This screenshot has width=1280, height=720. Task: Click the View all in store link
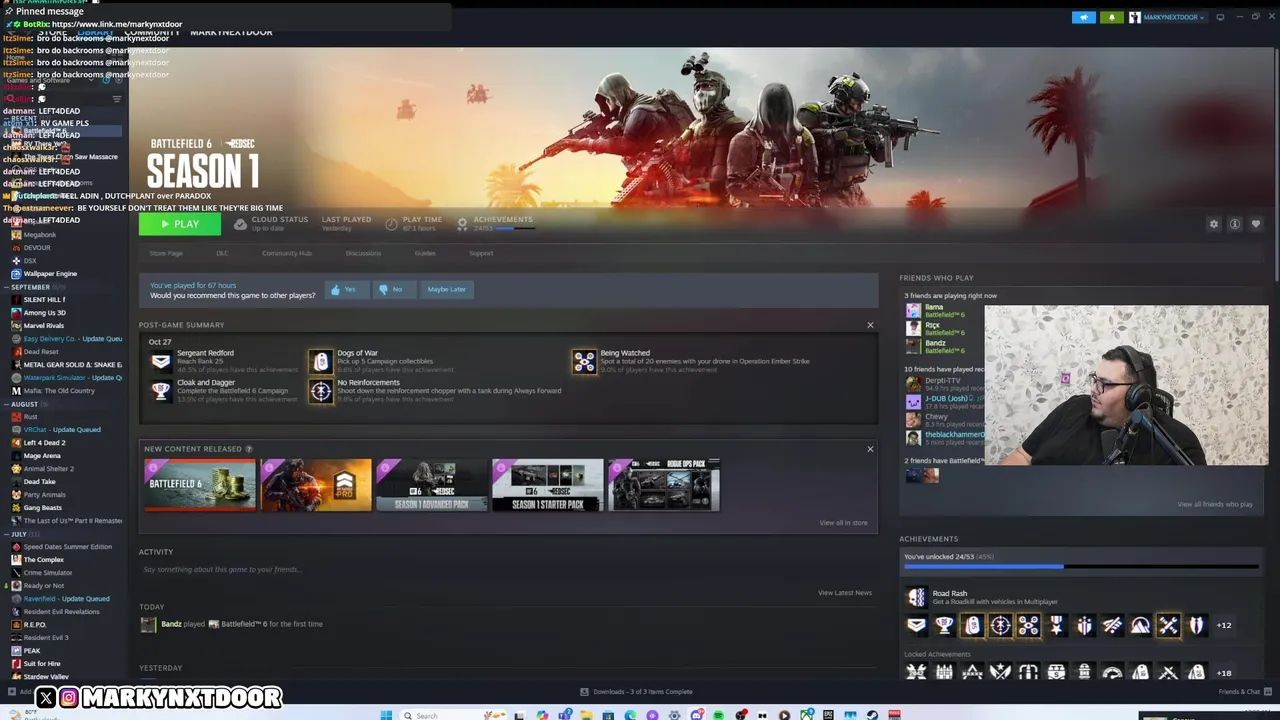point(843,523)
